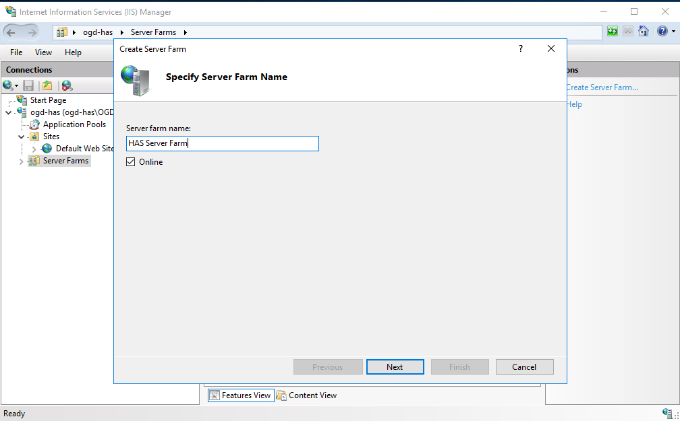The image size is (680, 421).
Task: Click Server Farms in the address breadcrumb
Action: (153, 32)
